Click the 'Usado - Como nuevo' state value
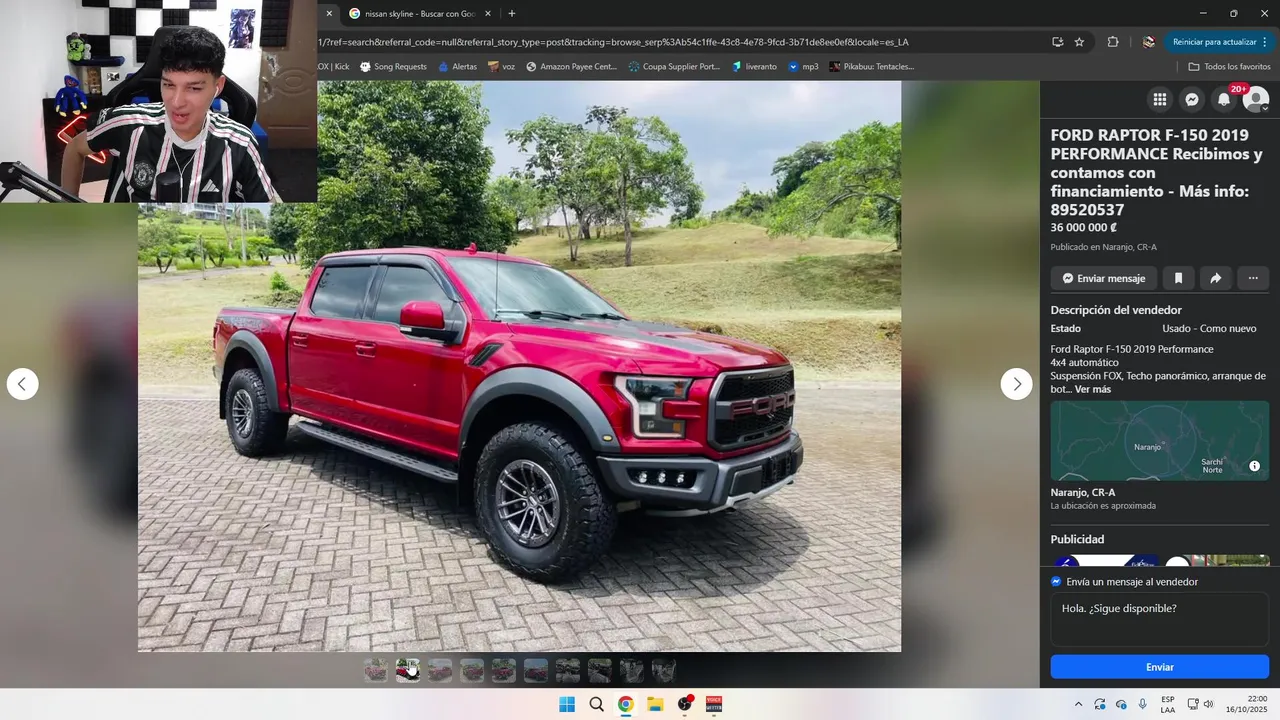The image size is (1280, 720). point(1209,328)
